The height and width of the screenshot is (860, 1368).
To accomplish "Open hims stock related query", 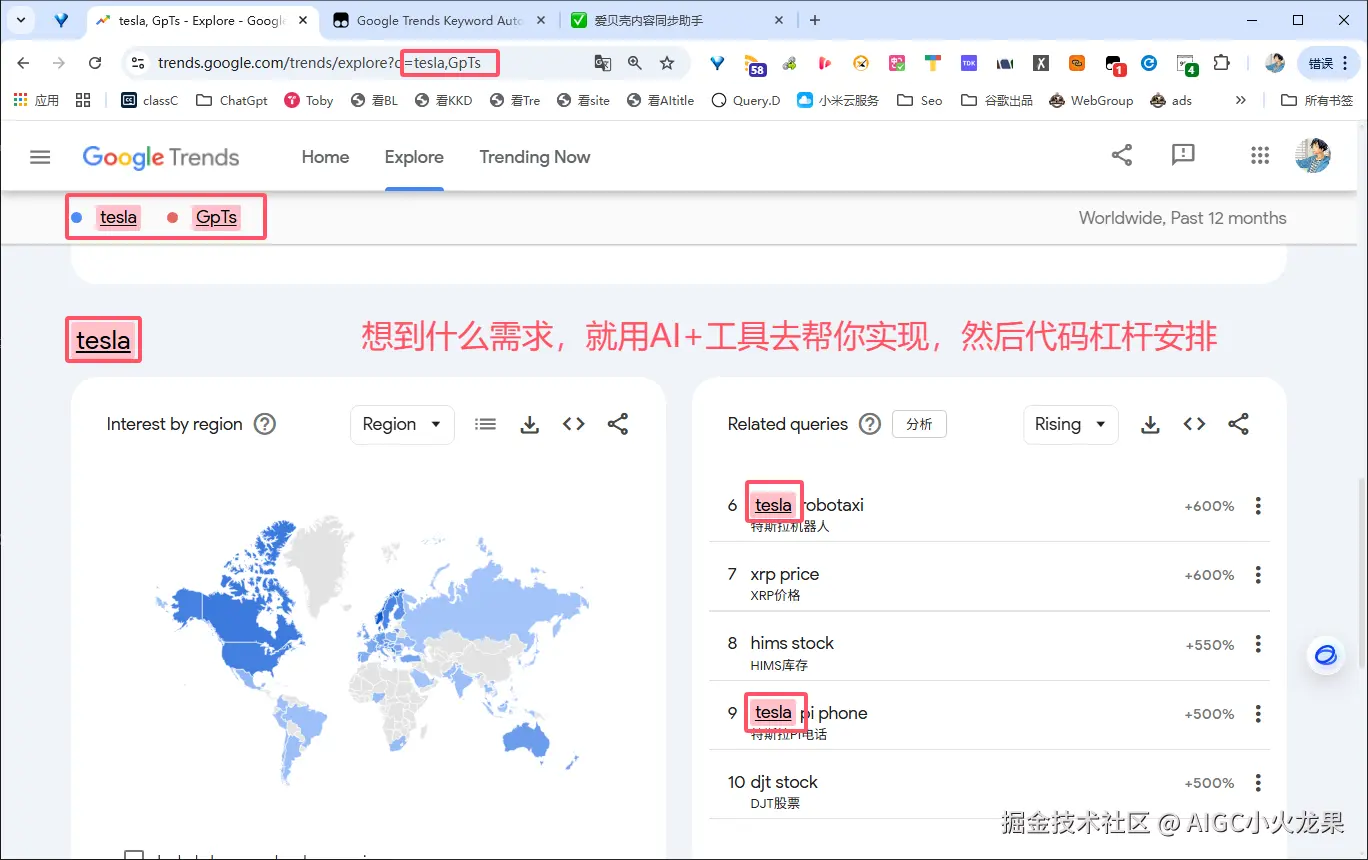I will [x=792, y=643].
